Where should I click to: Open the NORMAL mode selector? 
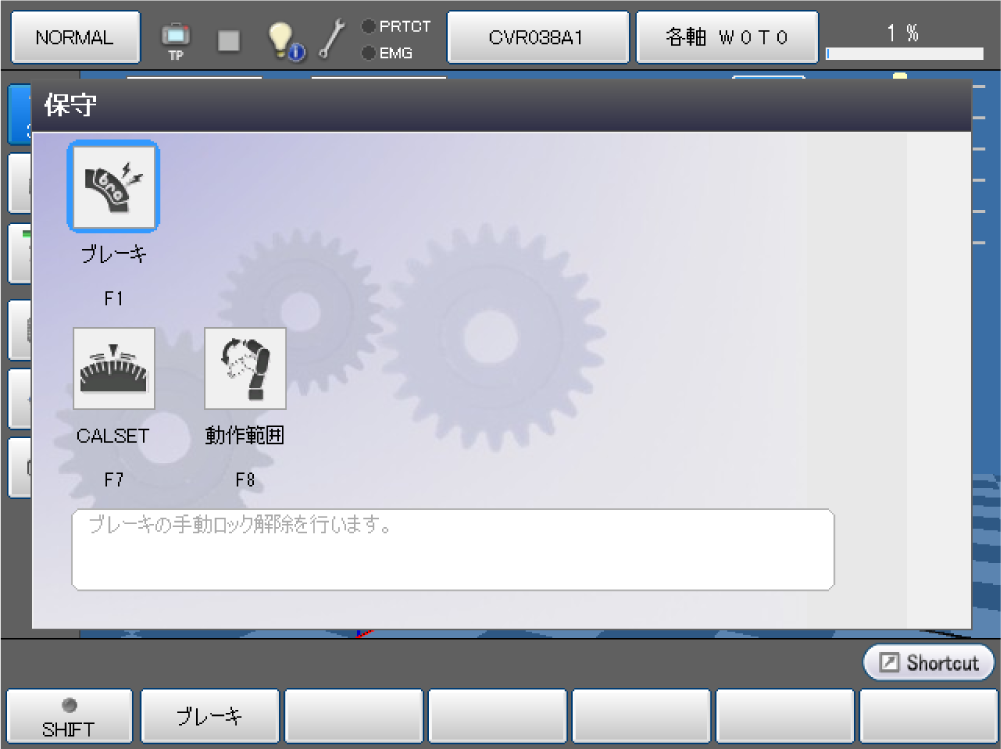click(x=75, y=38)
